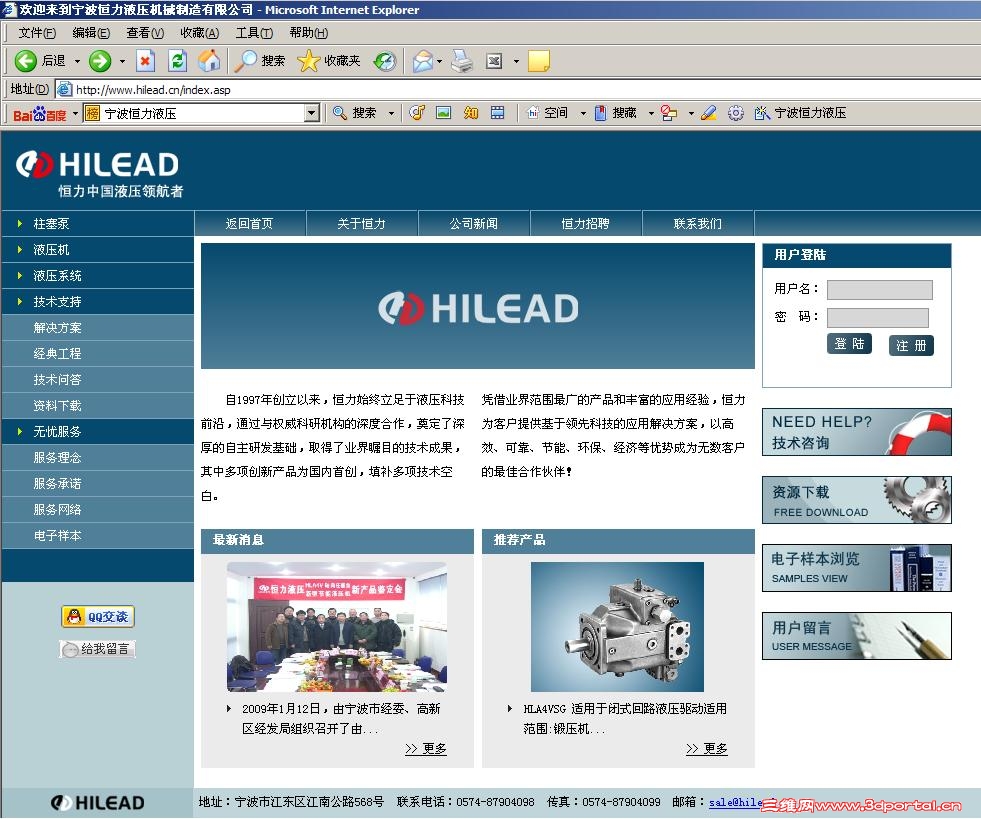Screen dimensions: 981x819
Task: Click the hydraulic pump product image
Action: (x=617, y=626)
